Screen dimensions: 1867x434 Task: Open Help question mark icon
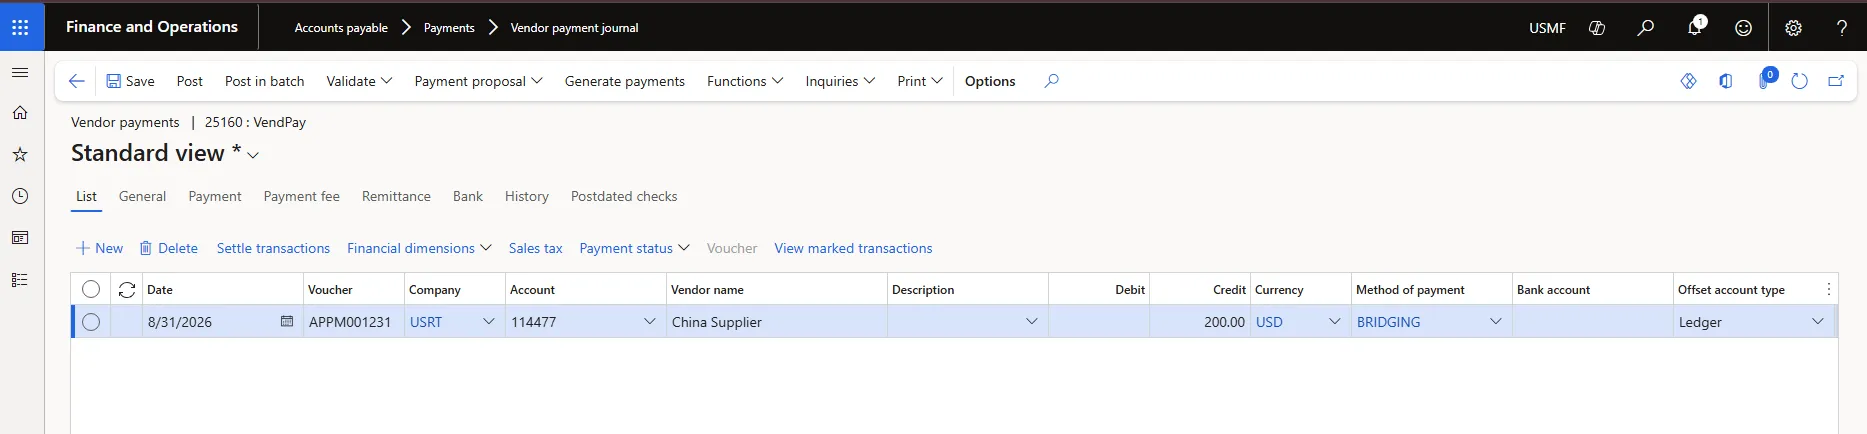1842,28
